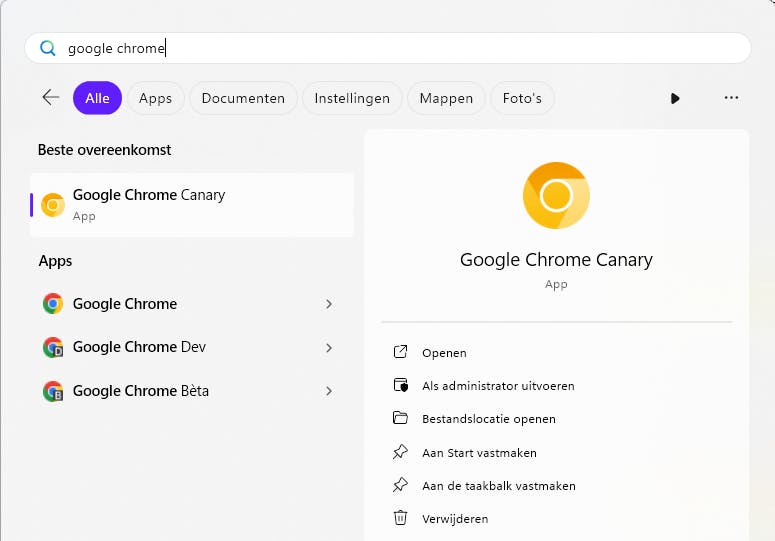Click Verwijderen to uninstall the app
This screenshot has width=775, height=541.
pyautogui.click(x=455, y=518)
